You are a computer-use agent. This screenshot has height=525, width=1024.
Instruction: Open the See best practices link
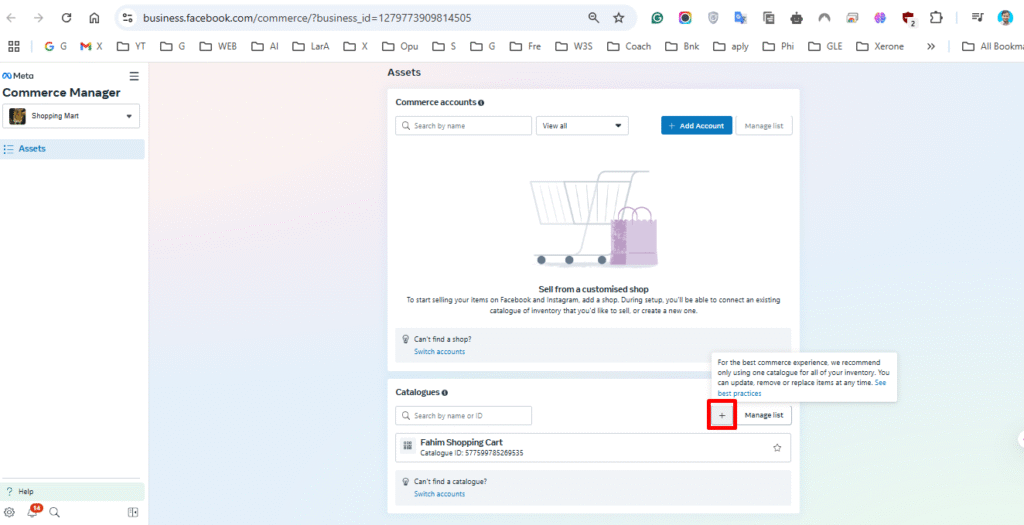click(x=739, y=394)
